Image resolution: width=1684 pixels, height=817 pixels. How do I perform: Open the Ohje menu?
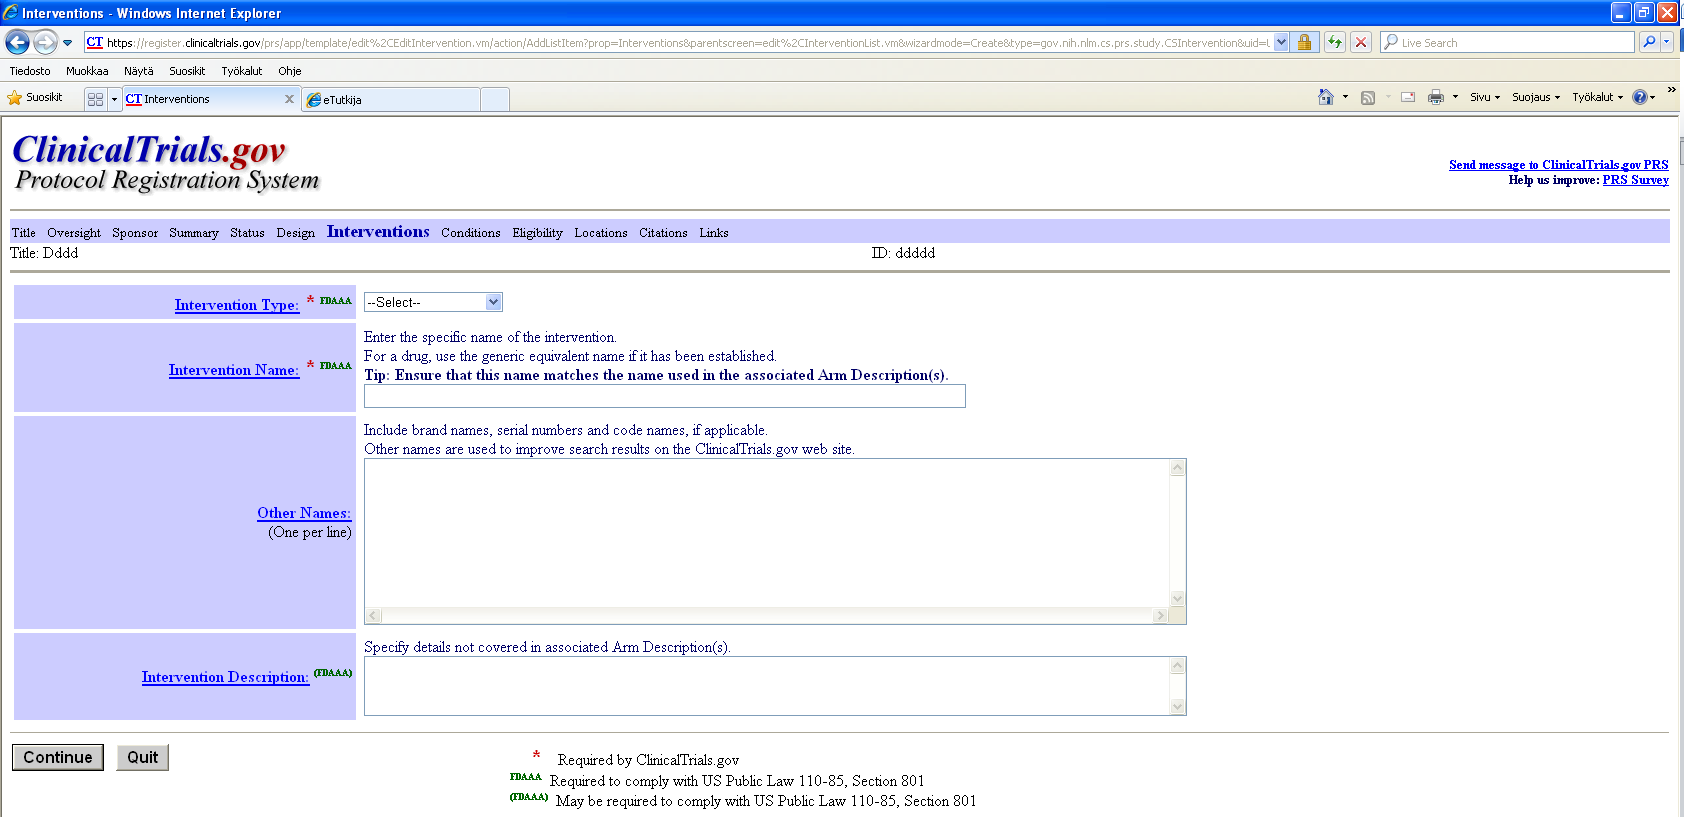[290, 71]
